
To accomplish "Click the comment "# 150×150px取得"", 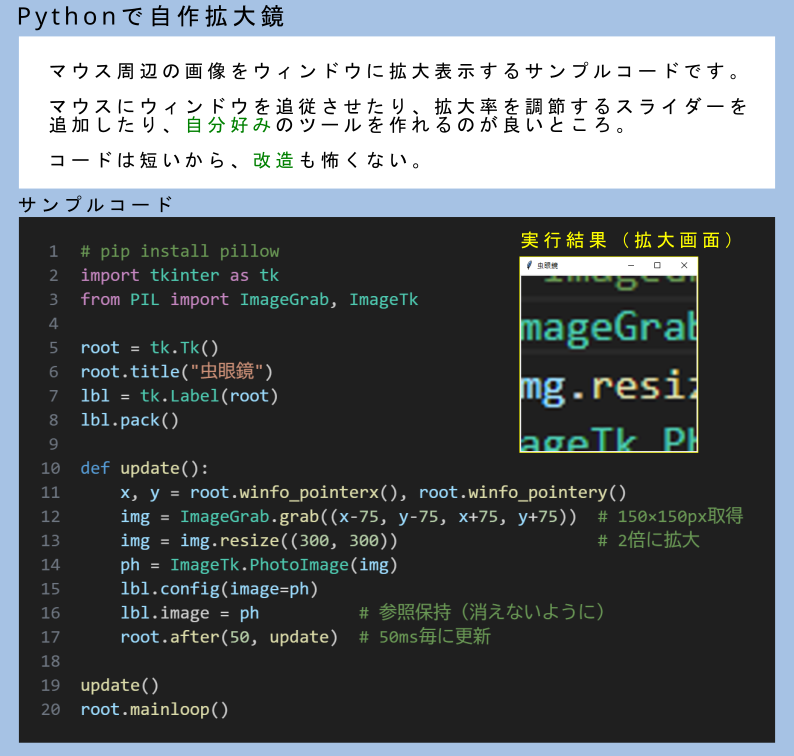I will [x=670, y=516].
